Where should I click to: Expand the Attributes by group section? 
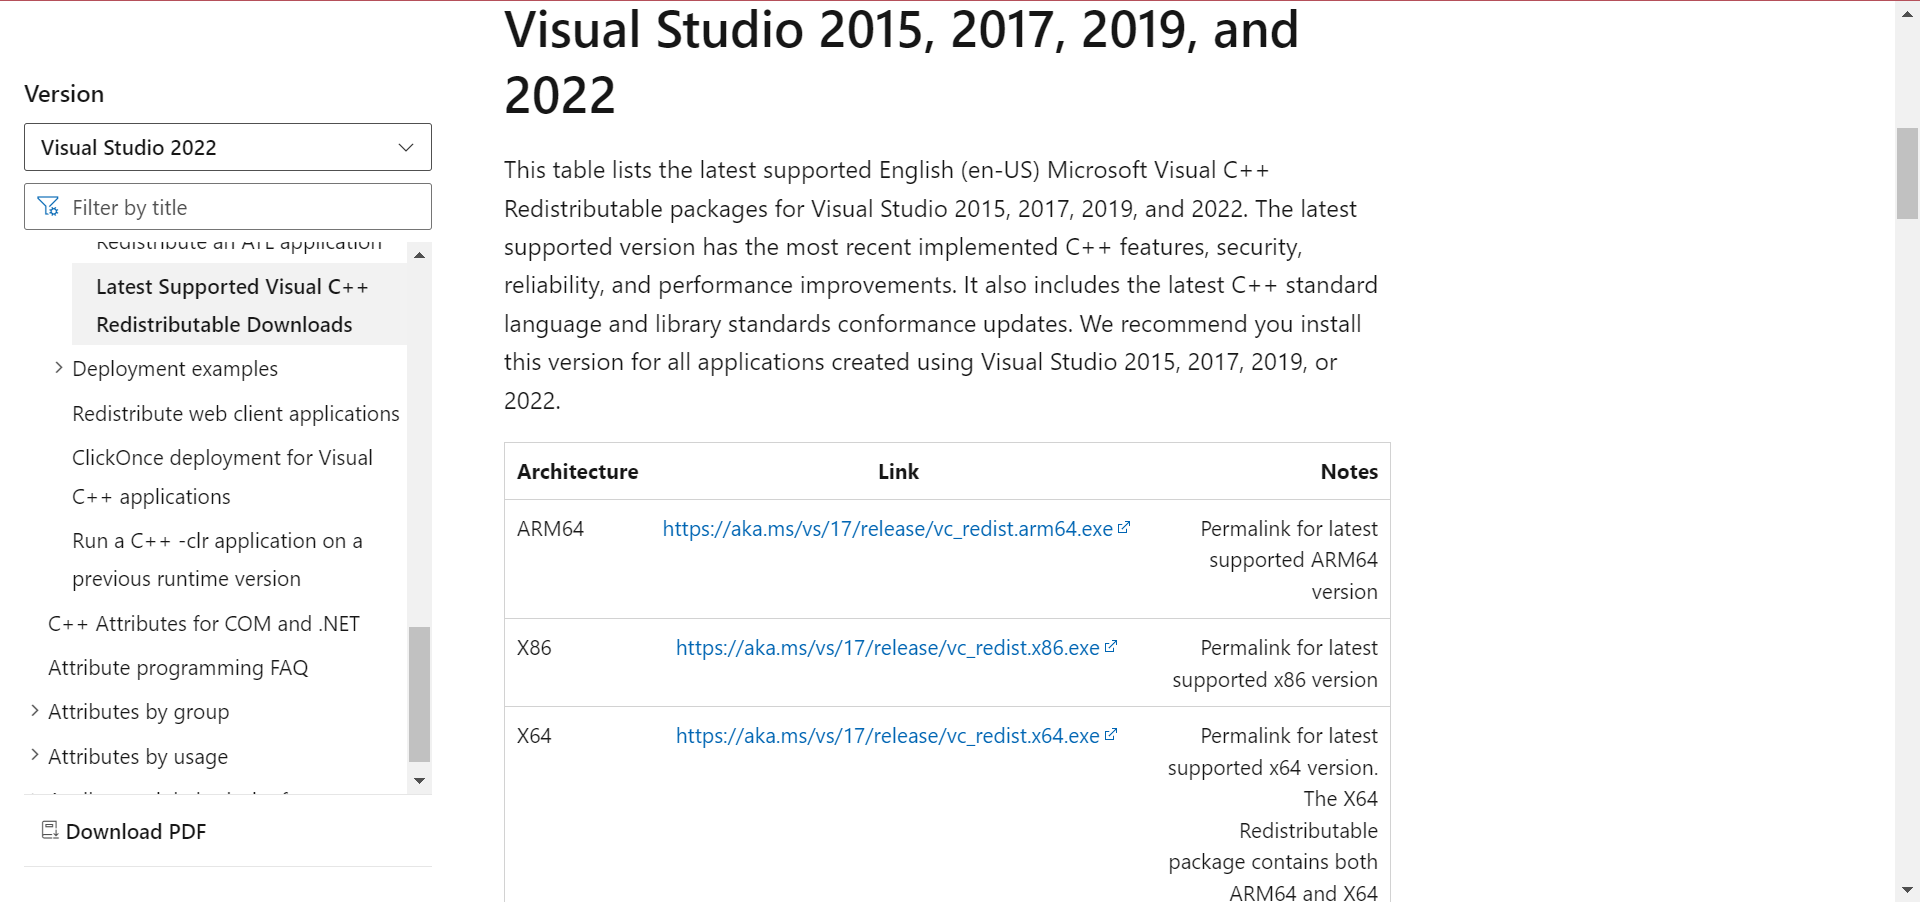[x=36, y=711]
